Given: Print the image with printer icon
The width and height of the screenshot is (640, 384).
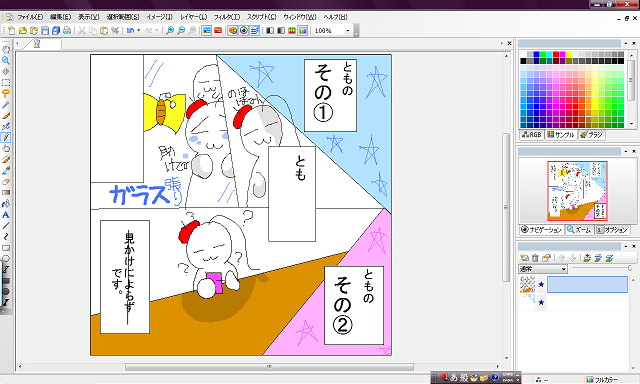Looking at the screenshot, I should [x=67, y=31].
